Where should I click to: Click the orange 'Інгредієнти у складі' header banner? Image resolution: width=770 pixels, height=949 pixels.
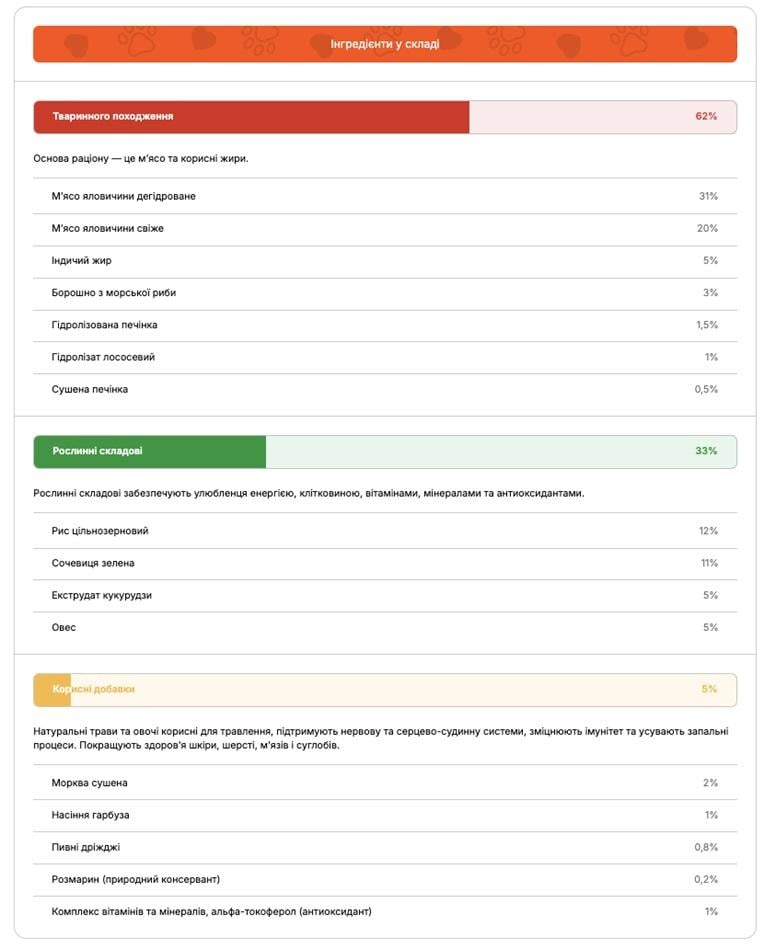click(x=385, y=44)
